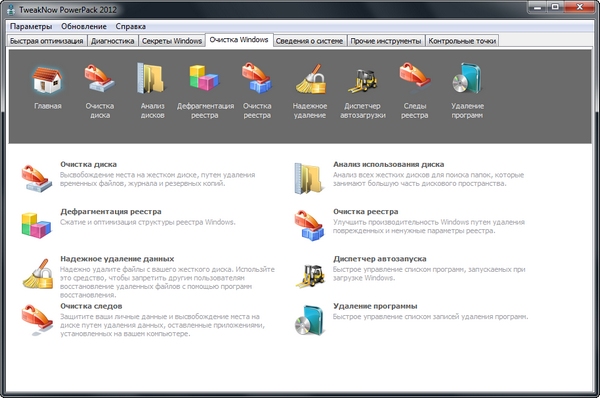Switch to Сведения о системе tab
Screen dimensions: 600x398
309,41
